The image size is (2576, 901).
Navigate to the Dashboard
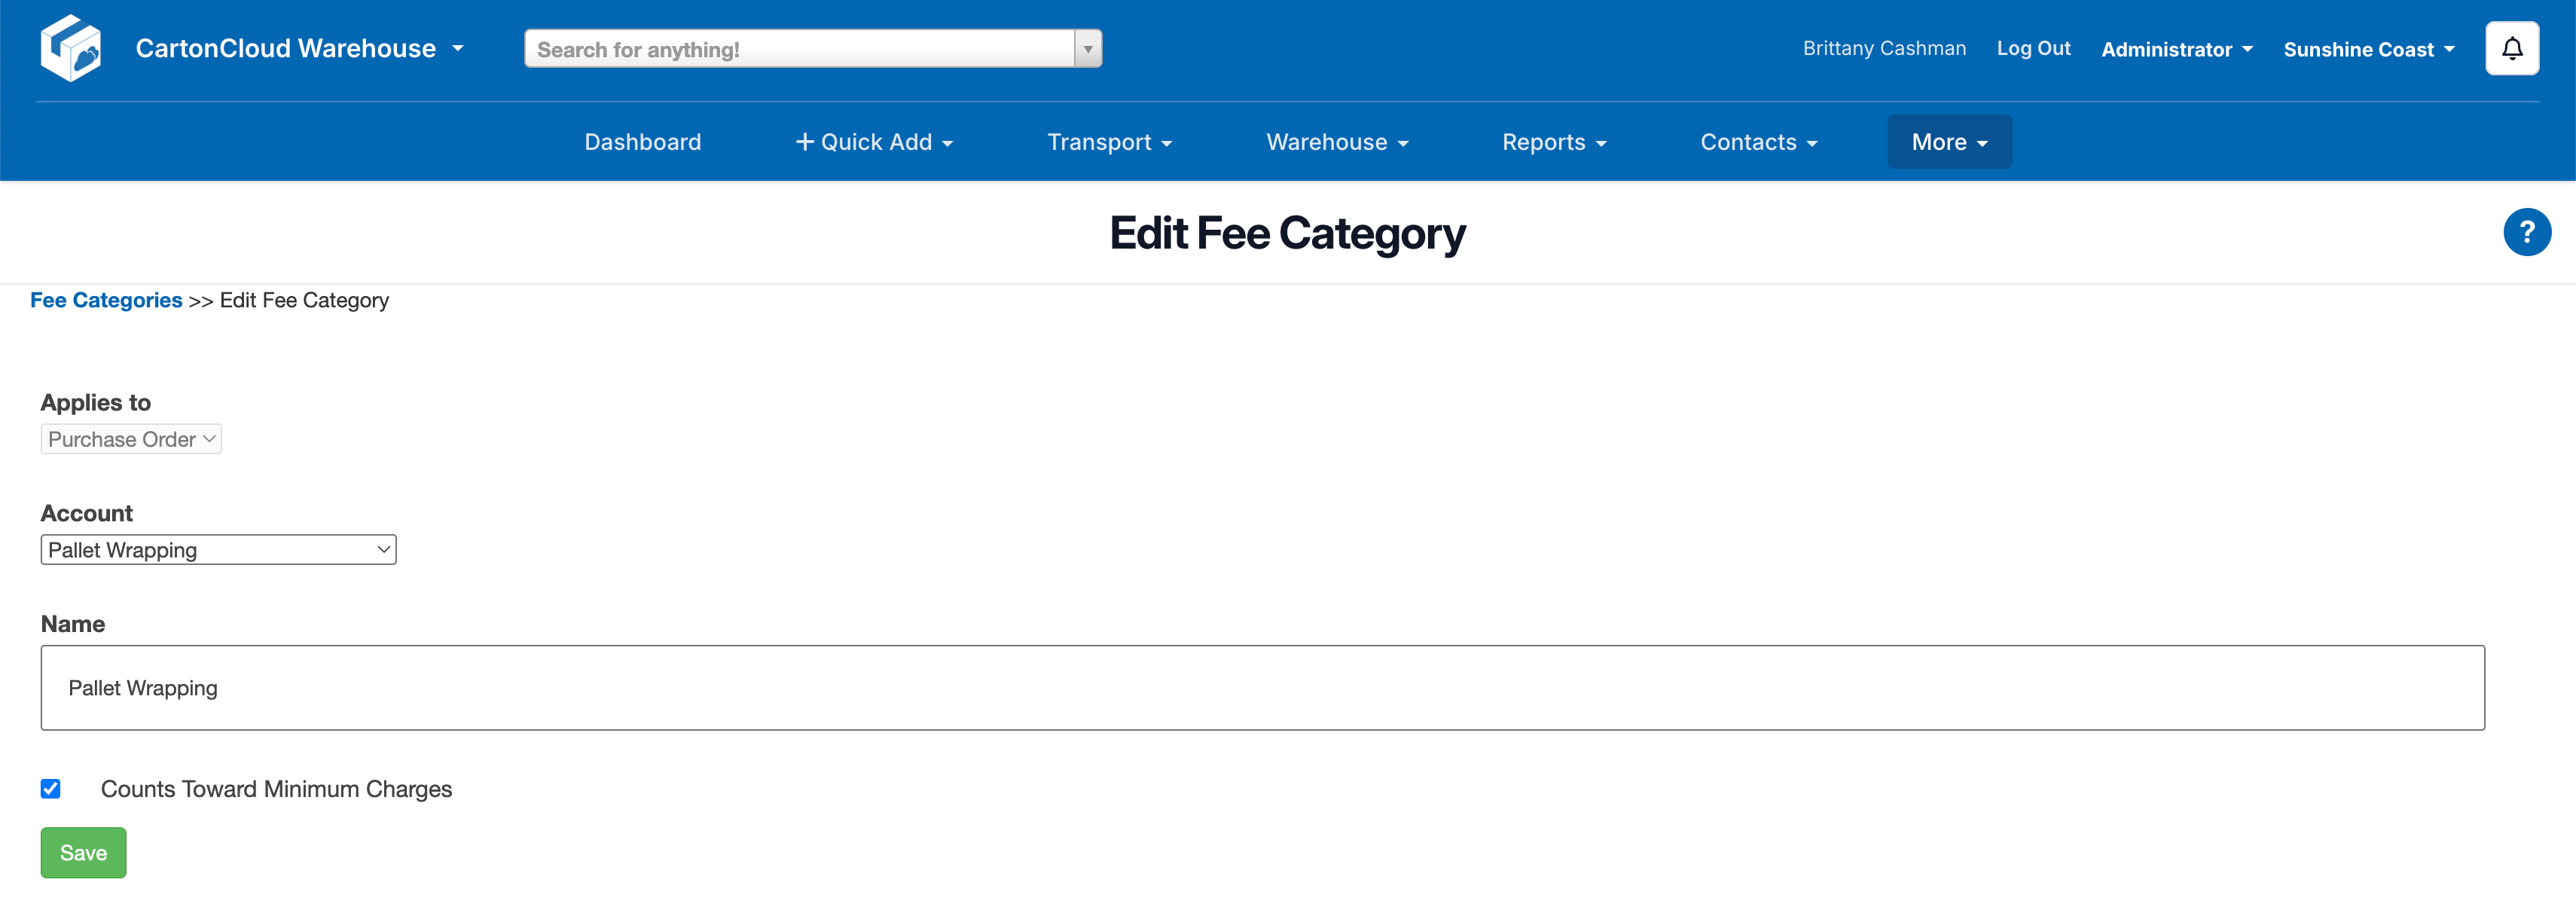pyautogui.click(x=642, y=141)
